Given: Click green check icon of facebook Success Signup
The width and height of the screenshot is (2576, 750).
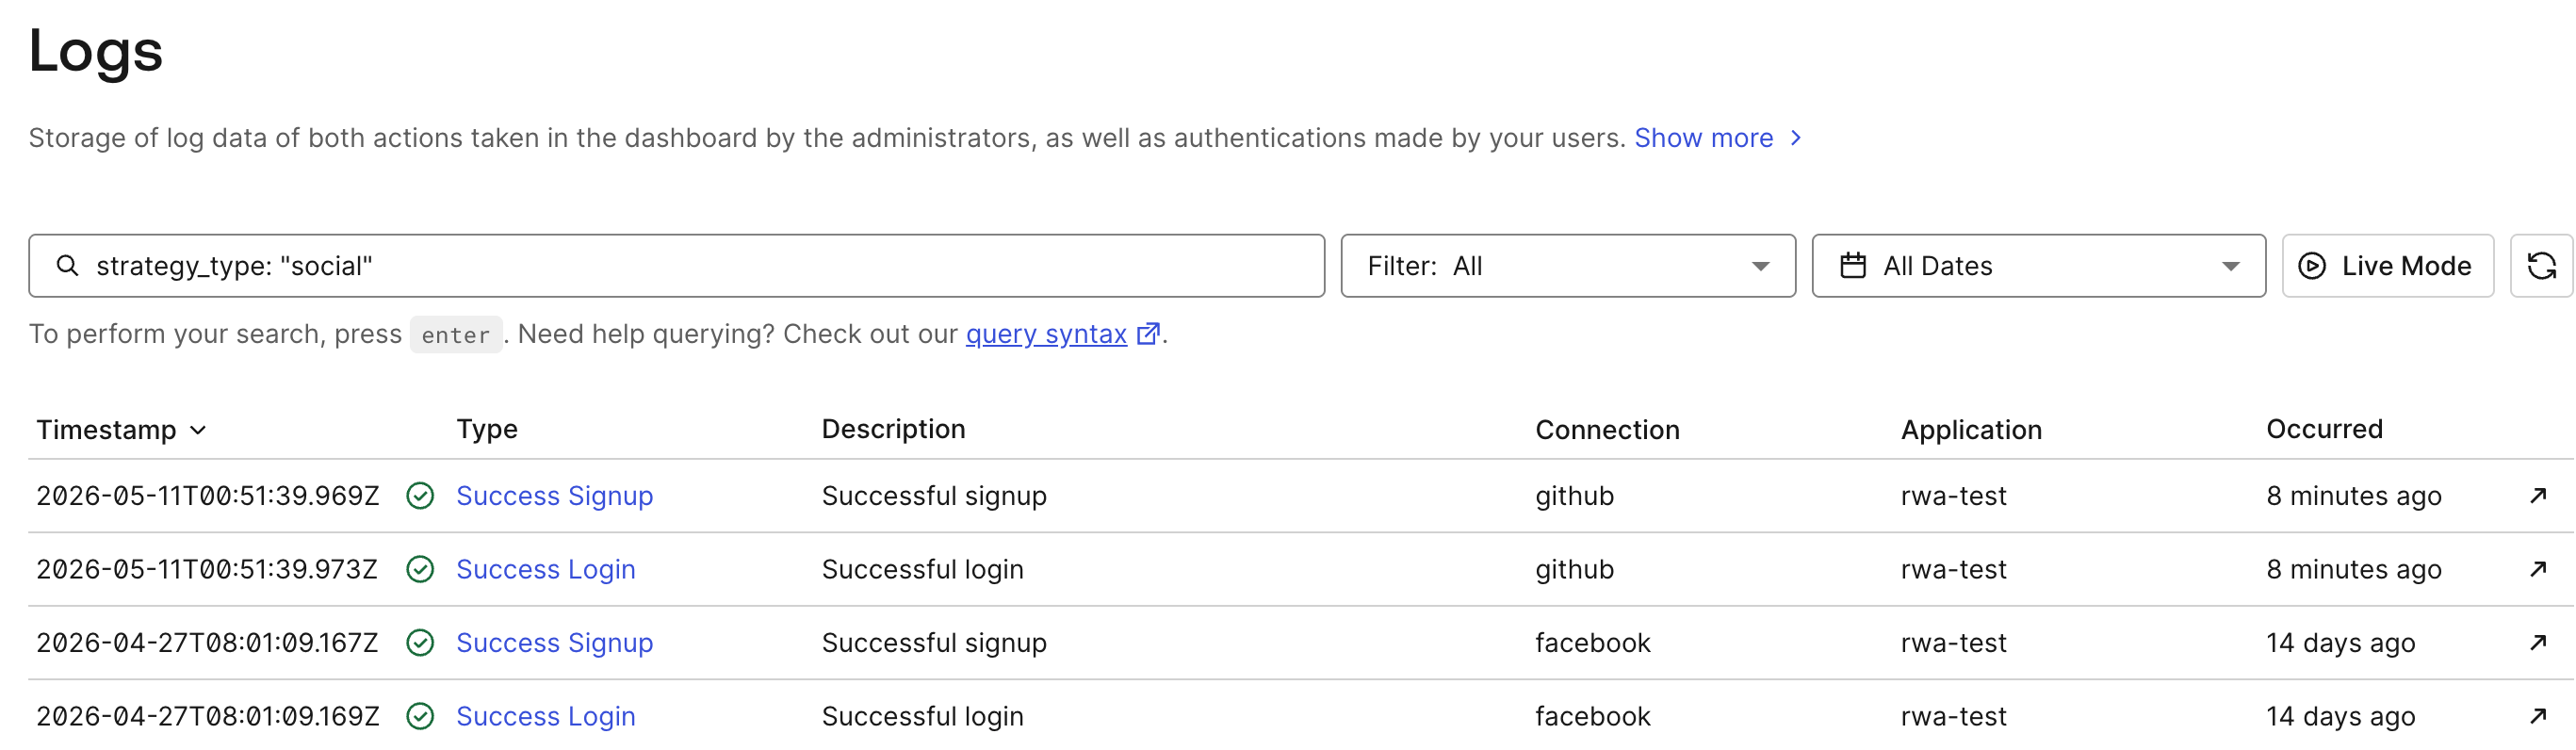Looking at the screenshot, I should click(420, 643).
